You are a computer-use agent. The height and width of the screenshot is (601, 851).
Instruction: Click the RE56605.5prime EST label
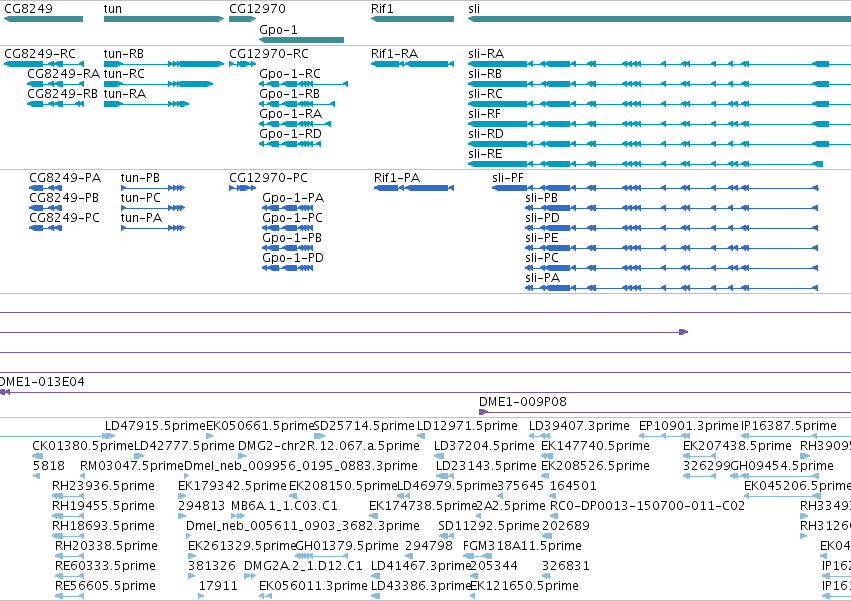tap(105, 586)
